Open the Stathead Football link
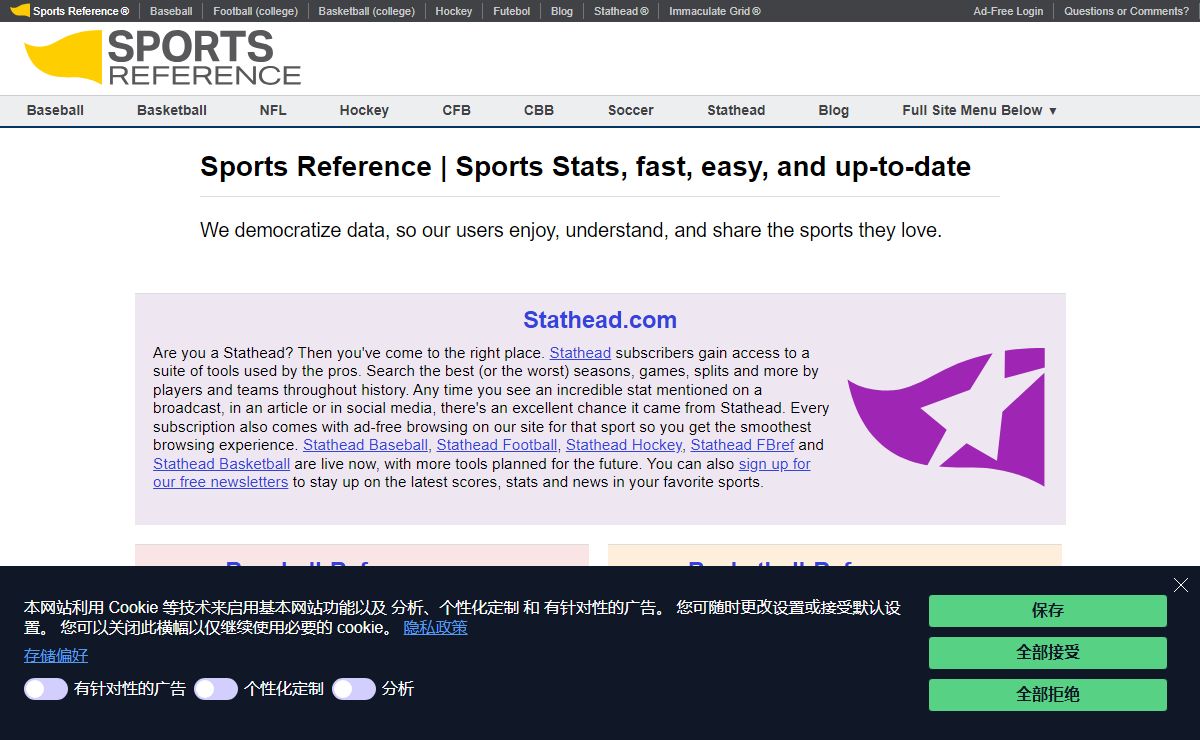Viewport: 1200px width, 740px height. [x=497, y=445]
